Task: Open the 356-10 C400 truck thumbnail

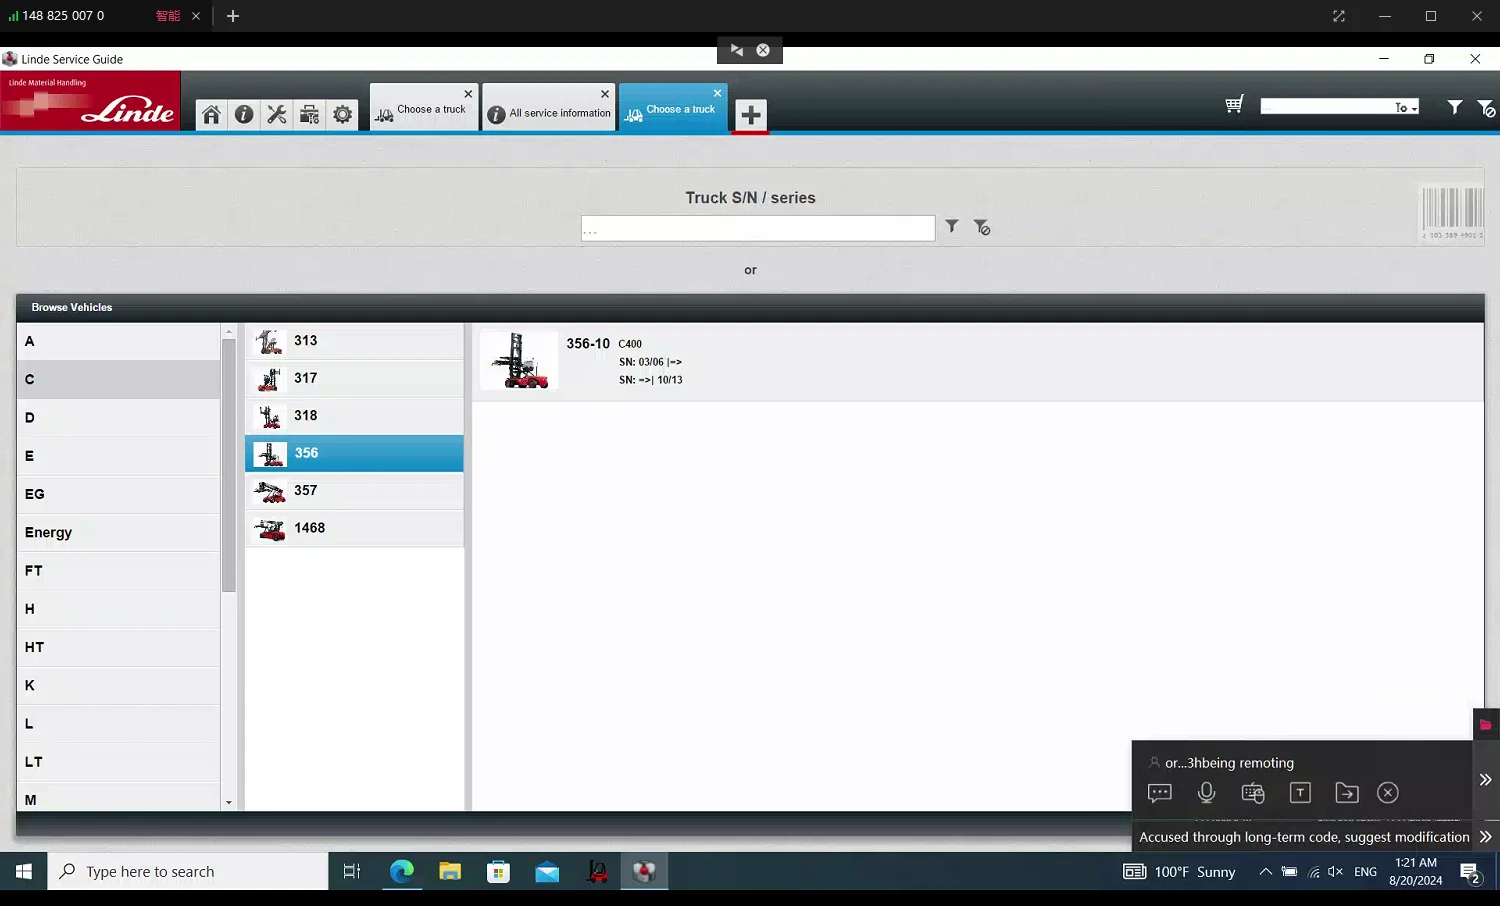Action: click(519, 360)
